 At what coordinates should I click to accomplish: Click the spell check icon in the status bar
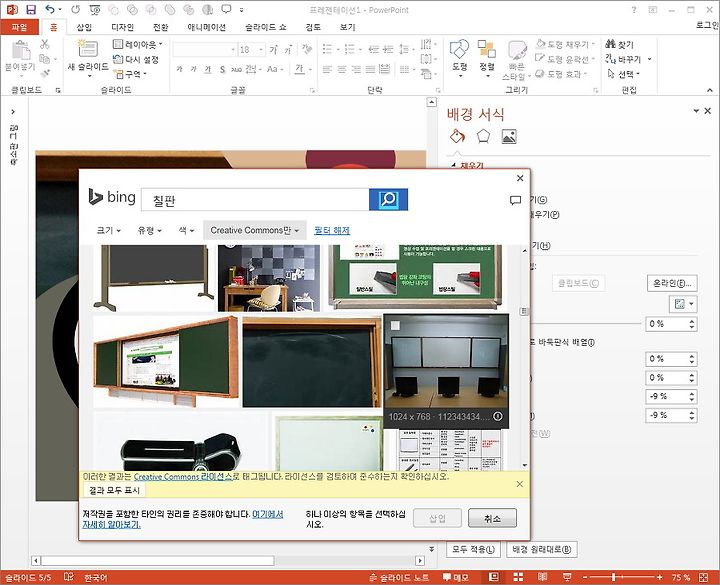click(68, 577)
